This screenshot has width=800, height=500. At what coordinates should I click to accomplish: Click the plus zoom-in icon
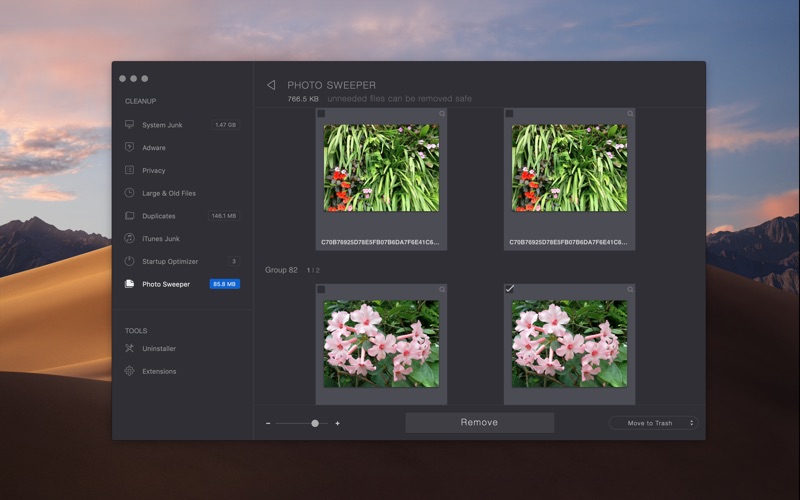point(337,423)
